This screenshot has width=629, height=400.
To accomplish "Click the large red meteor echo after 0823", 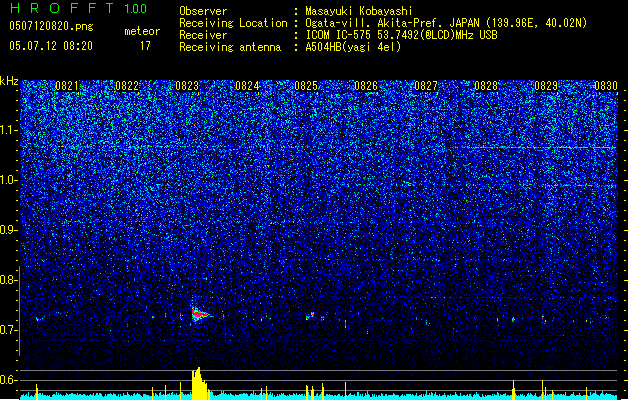I will click(x=200, y=315).
